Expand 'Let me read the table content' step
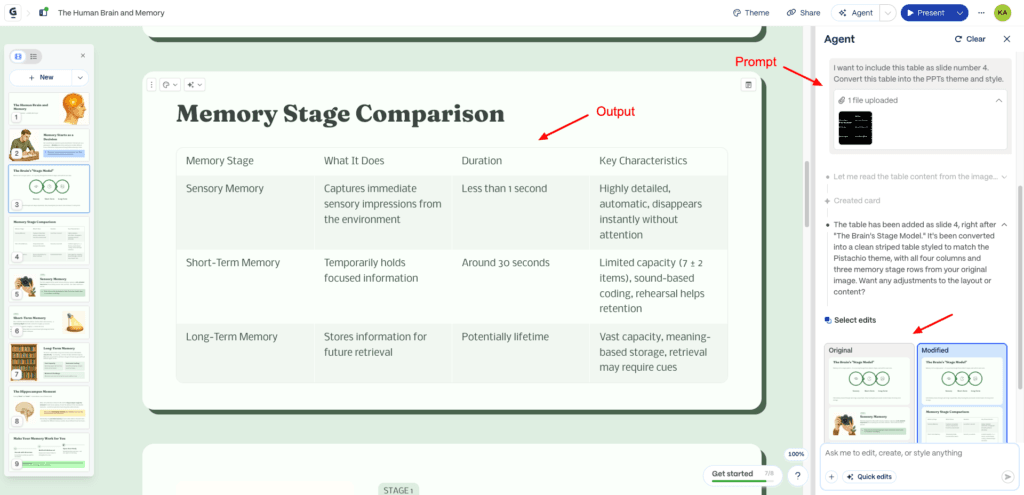 (x=1005, y=177)
